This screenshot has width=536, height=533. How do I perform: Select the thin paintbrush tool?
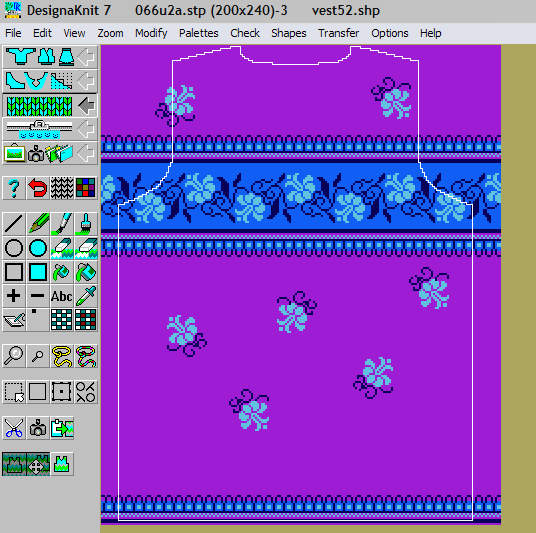click(62, 224)
